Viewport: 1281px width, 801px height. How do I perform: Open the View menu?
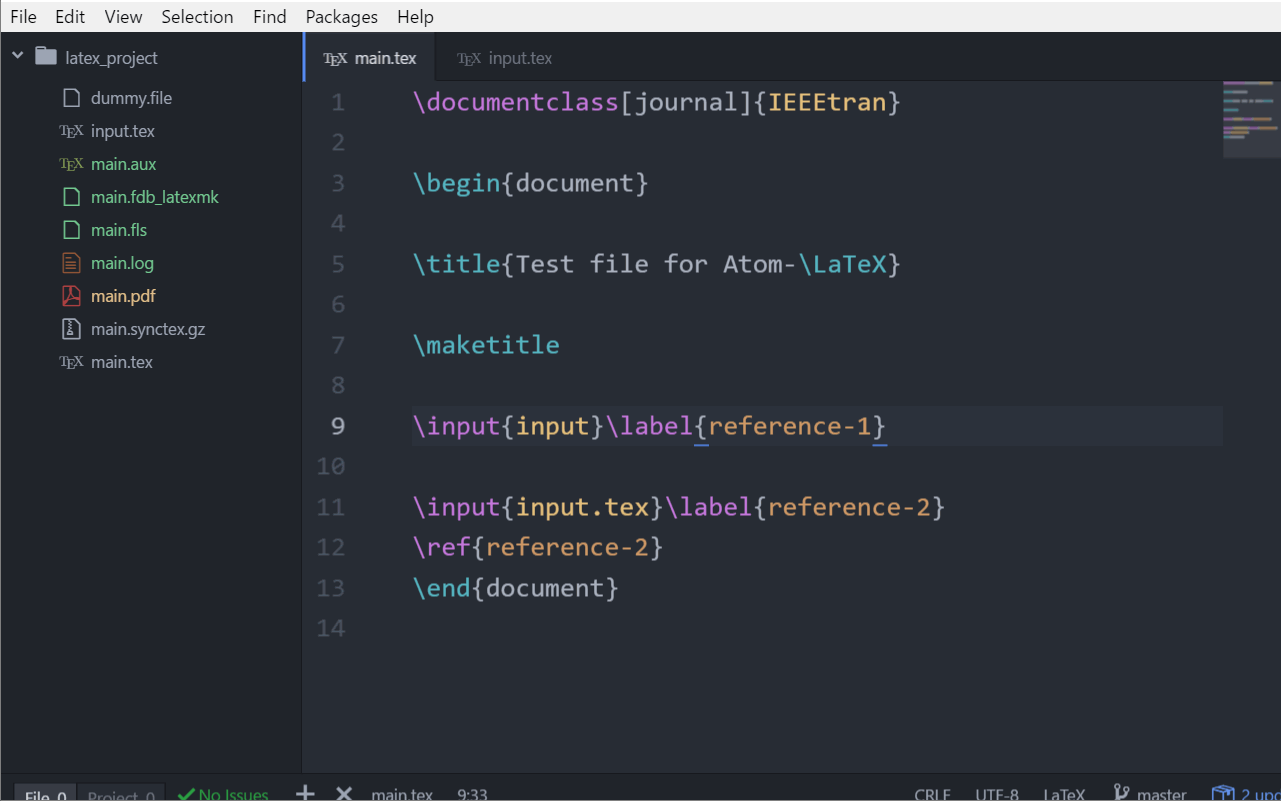[123, 17]
